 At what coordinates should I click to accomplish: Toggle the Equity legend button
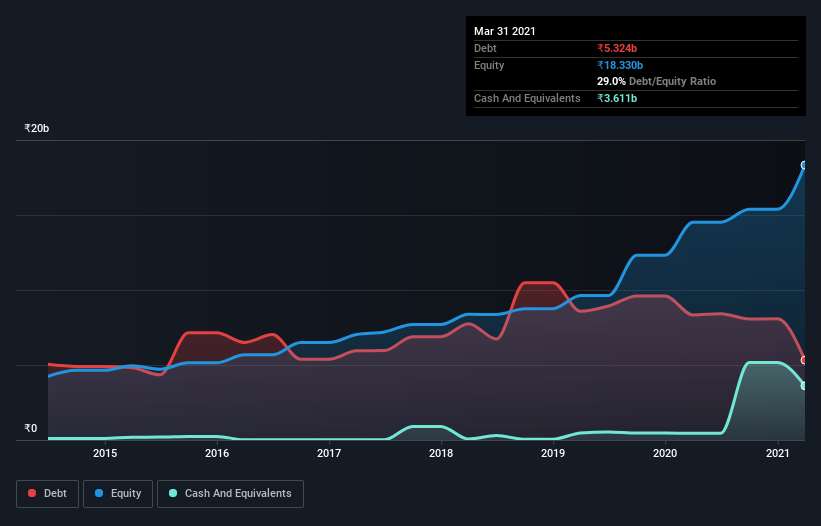coord(118,494)
